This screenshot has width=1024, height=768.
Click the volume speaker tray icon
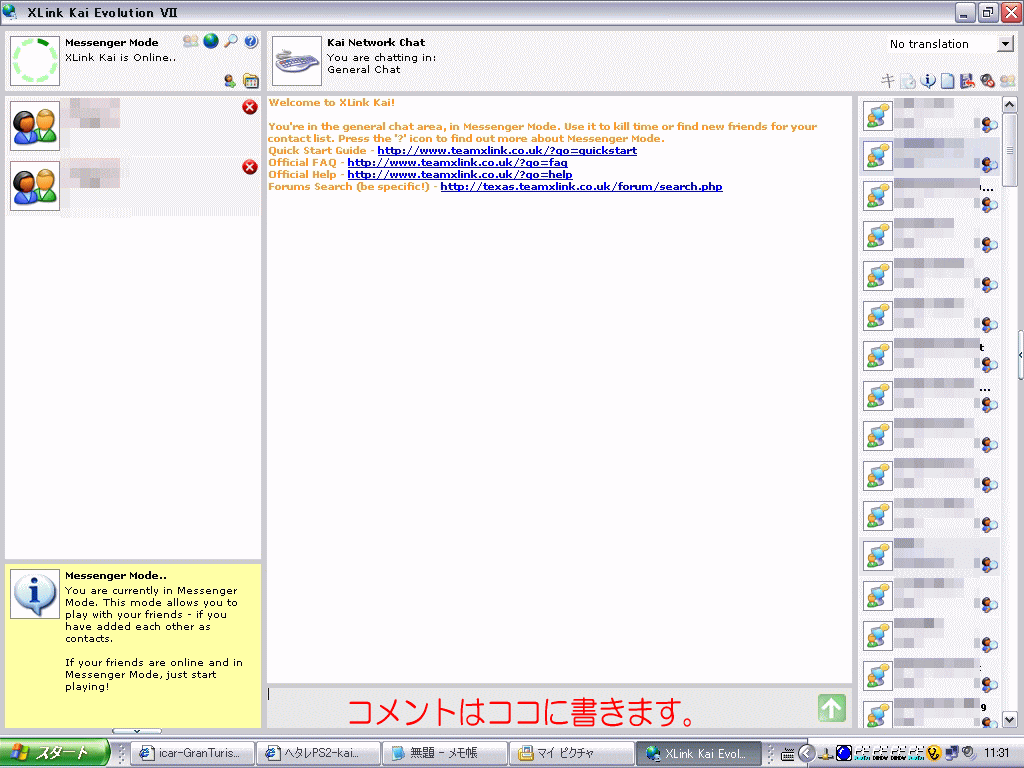point(968,753)
